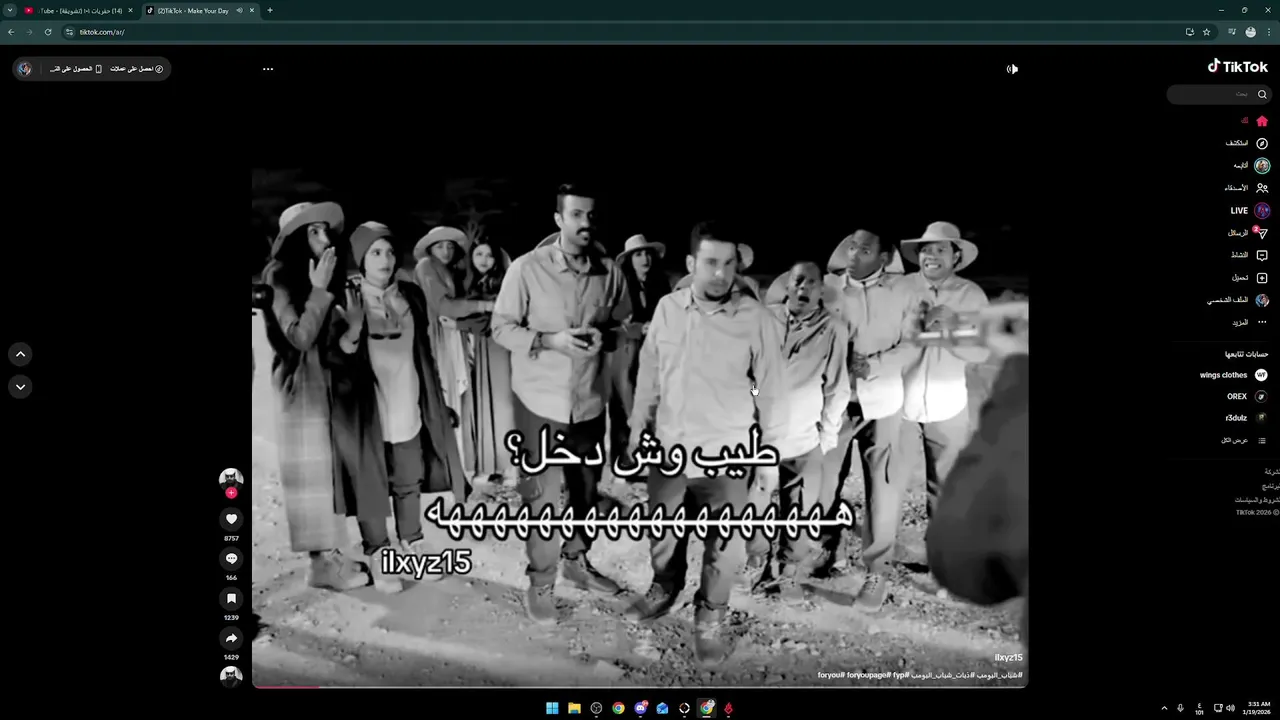Click the search magnifier icon
Screen dimensions: 1280x720
pos(1262,94)
